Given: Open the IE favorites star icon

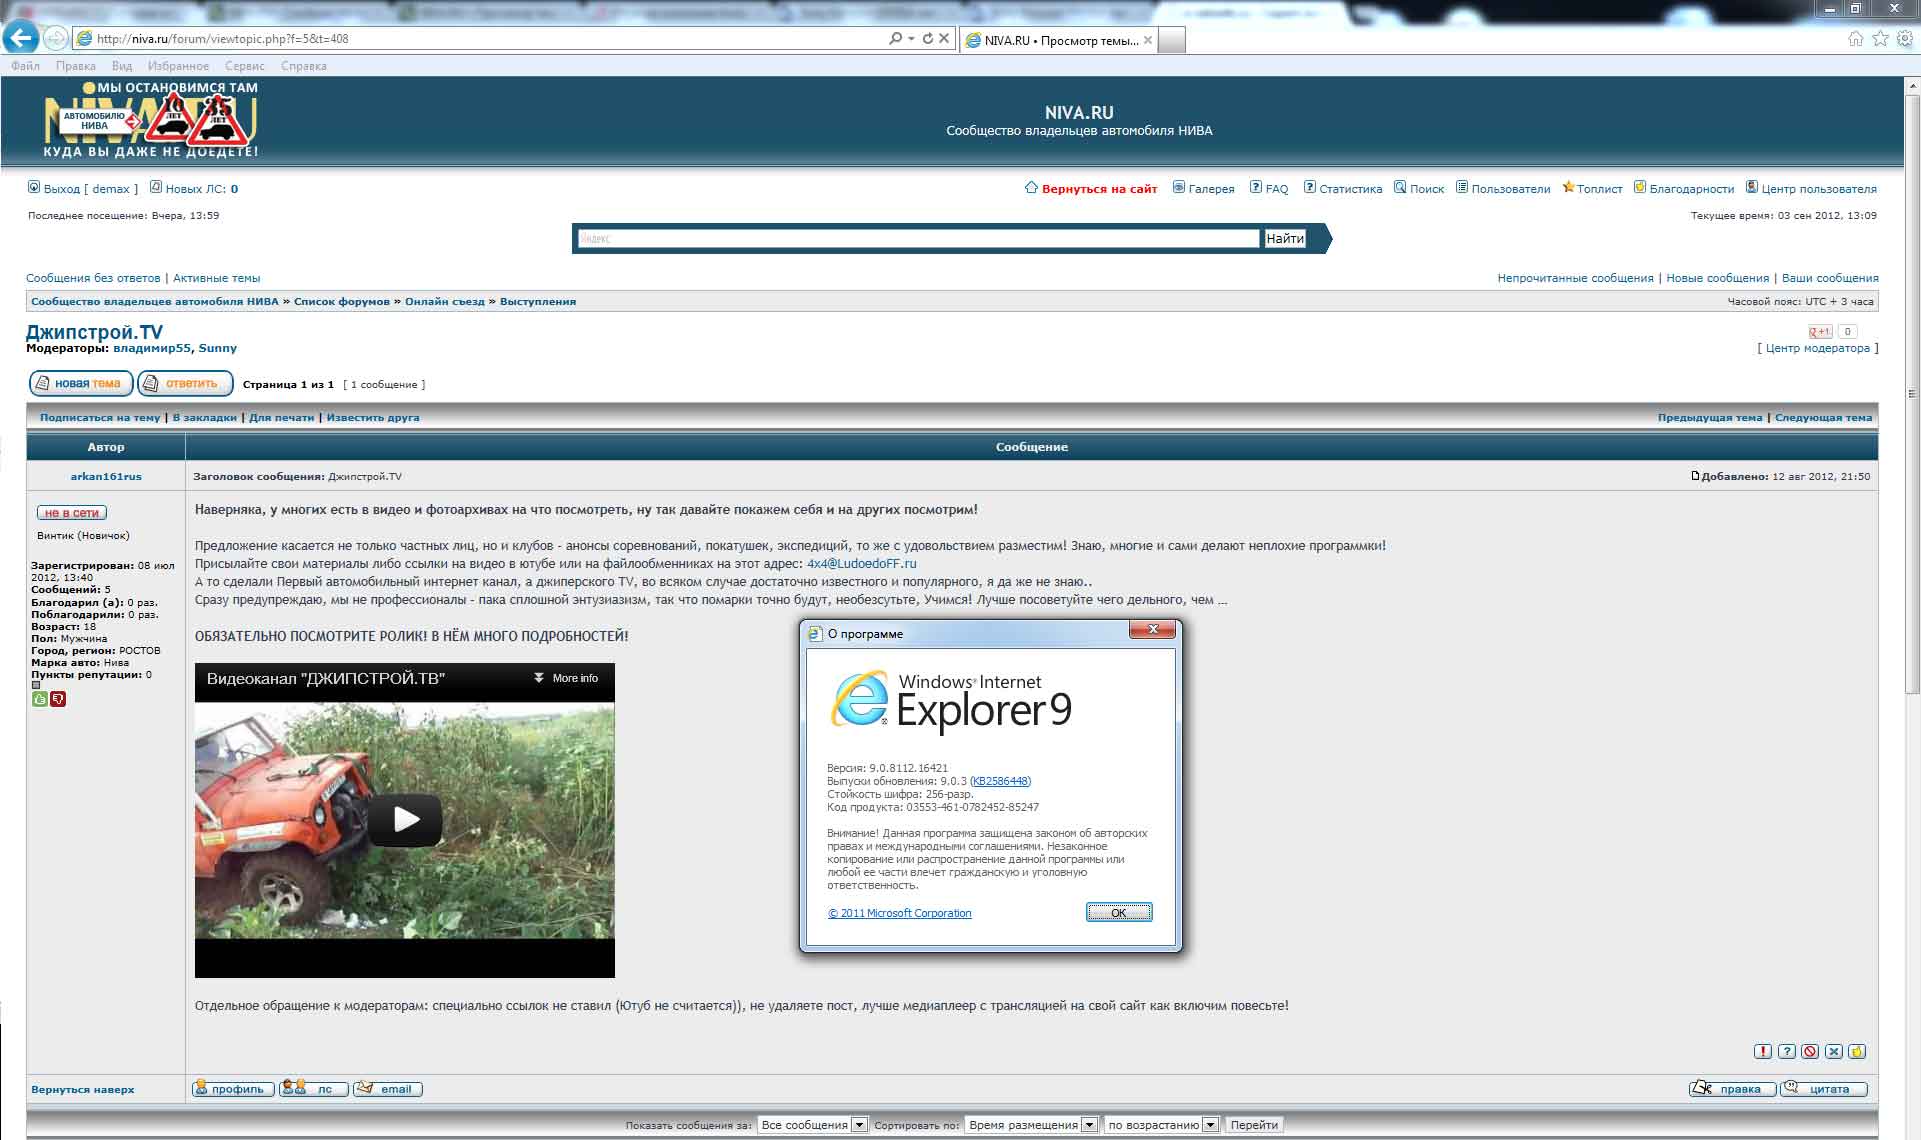Looking at the screenshot, I should 1880,39.
